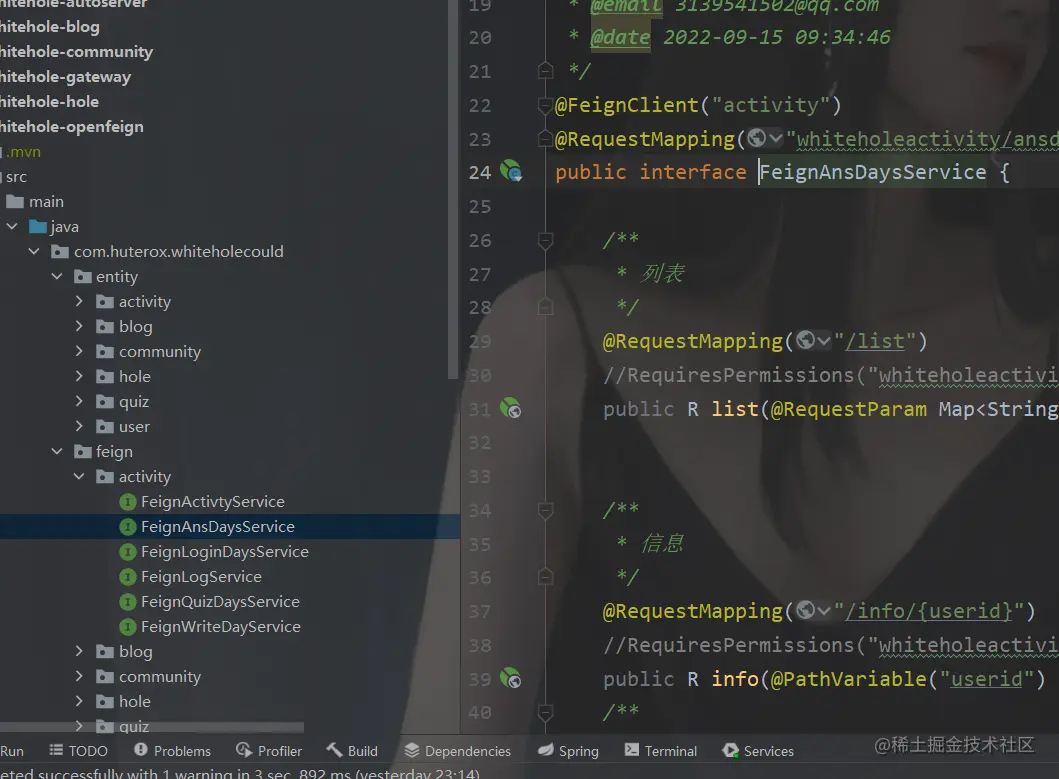1059x779 pixels.
Task: Open the Problems tool window
Action: 172,751
